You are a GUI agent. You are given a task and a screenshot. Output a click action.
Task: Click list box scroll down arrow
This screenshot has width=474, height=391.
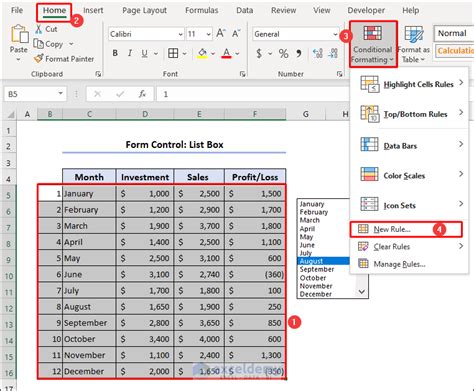(362, 292)
